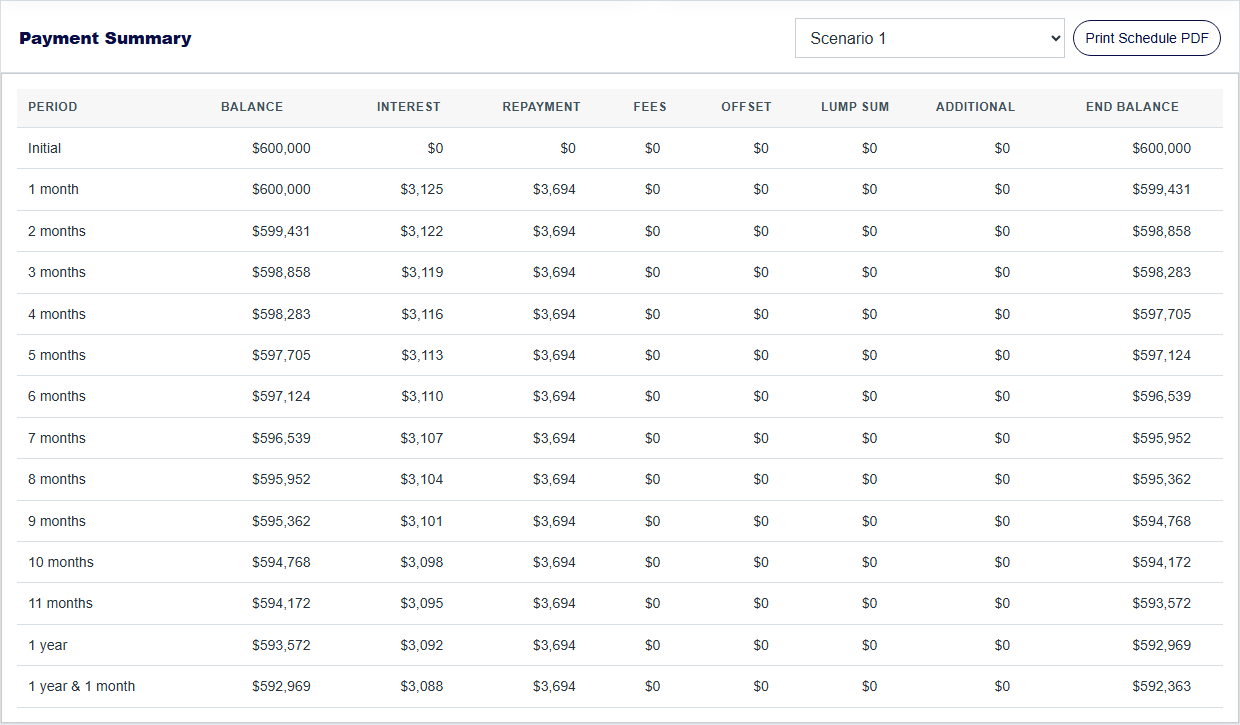Select the 4 months period label
Image resolution: width=1240 pixels, height=725 pixels.
tap(57, 314)
